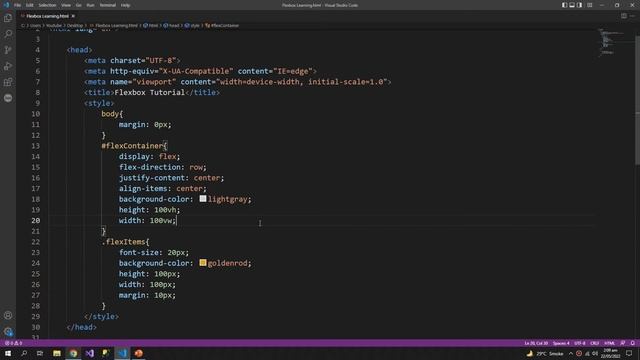Click the VS Code taskbar icon
The image size is (640, 360).
tap(122, 353)
